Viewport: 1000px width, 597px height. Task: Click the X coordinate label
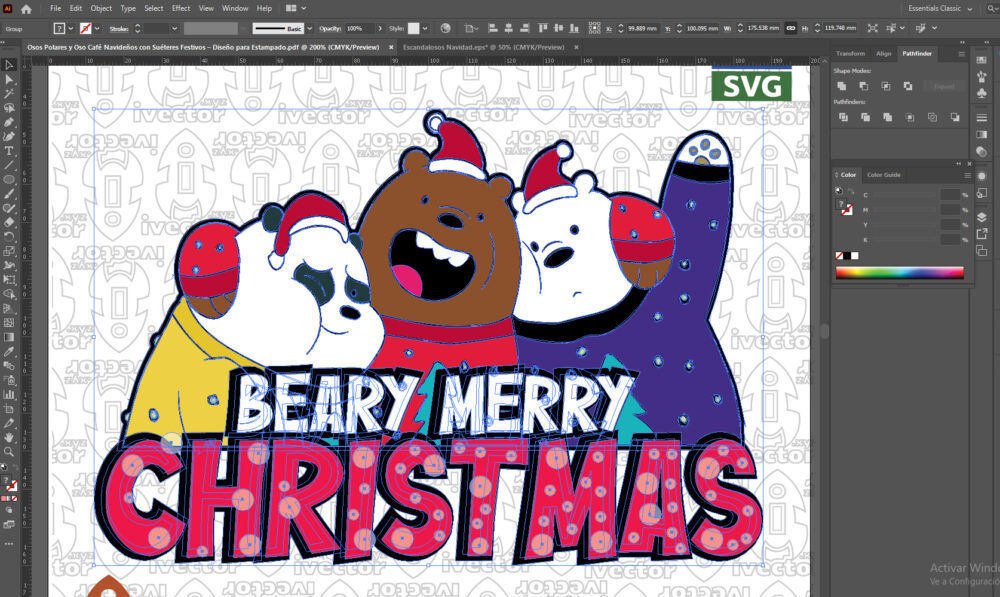609,29
